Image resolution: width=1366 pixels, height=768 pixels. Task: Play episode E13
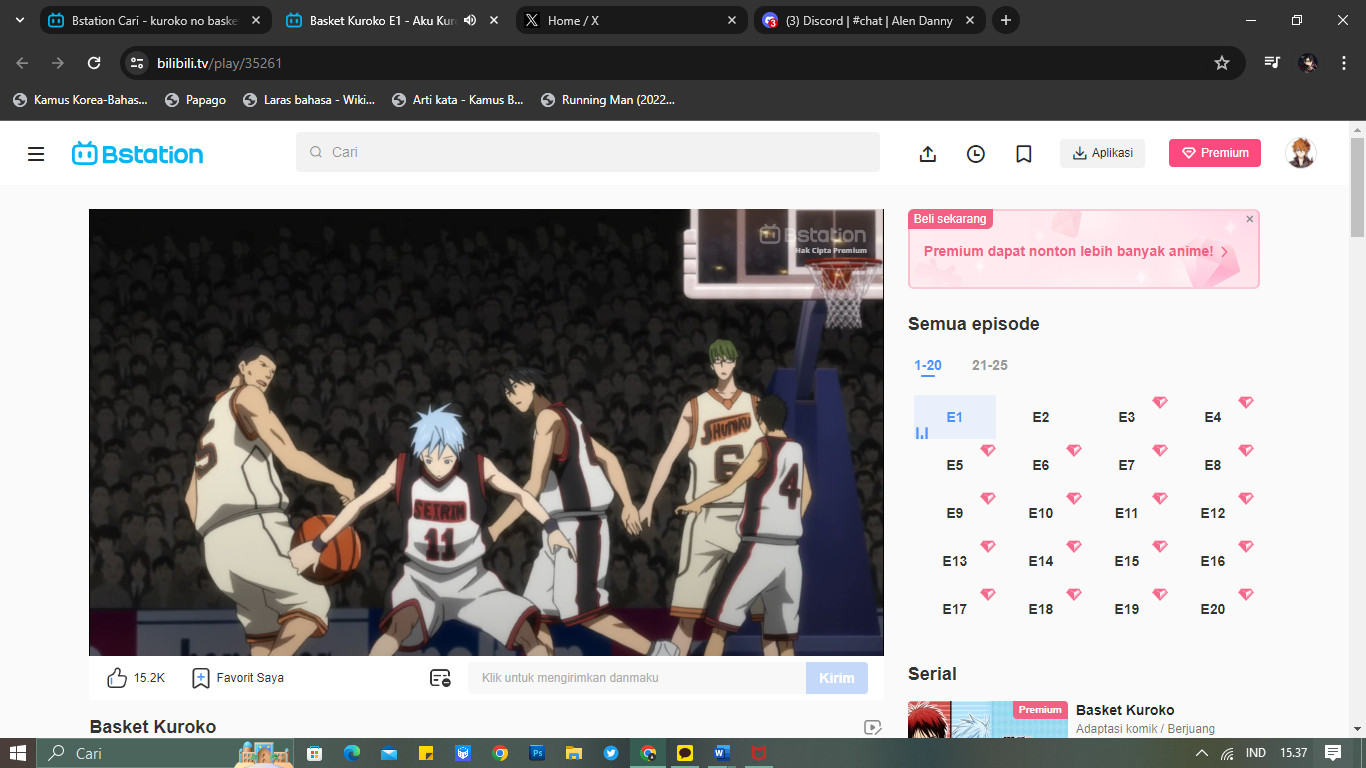point(955,561)
